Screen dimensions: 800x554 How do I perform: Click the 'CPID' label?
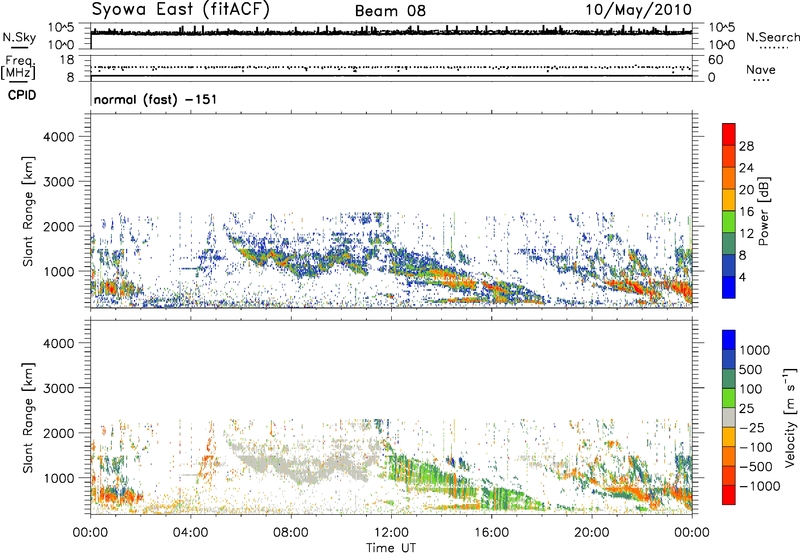pos(22,95)
